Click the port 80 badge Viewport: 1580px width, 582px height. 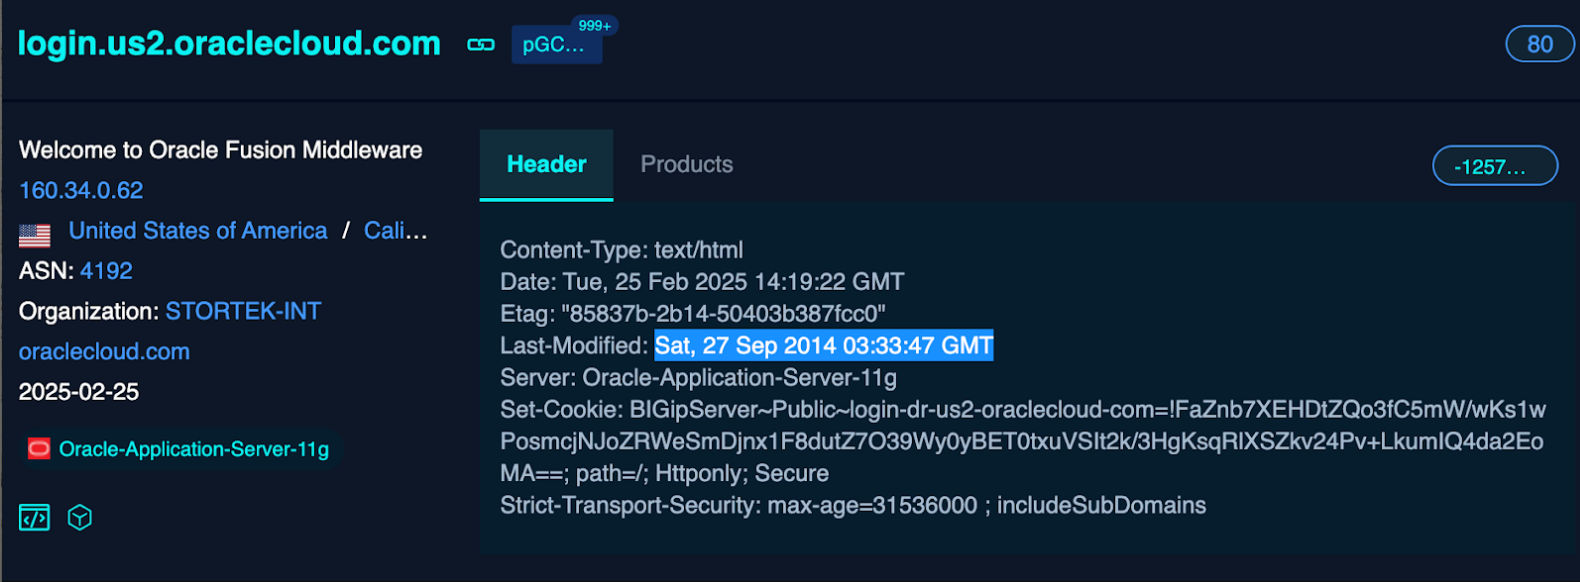1540,44
